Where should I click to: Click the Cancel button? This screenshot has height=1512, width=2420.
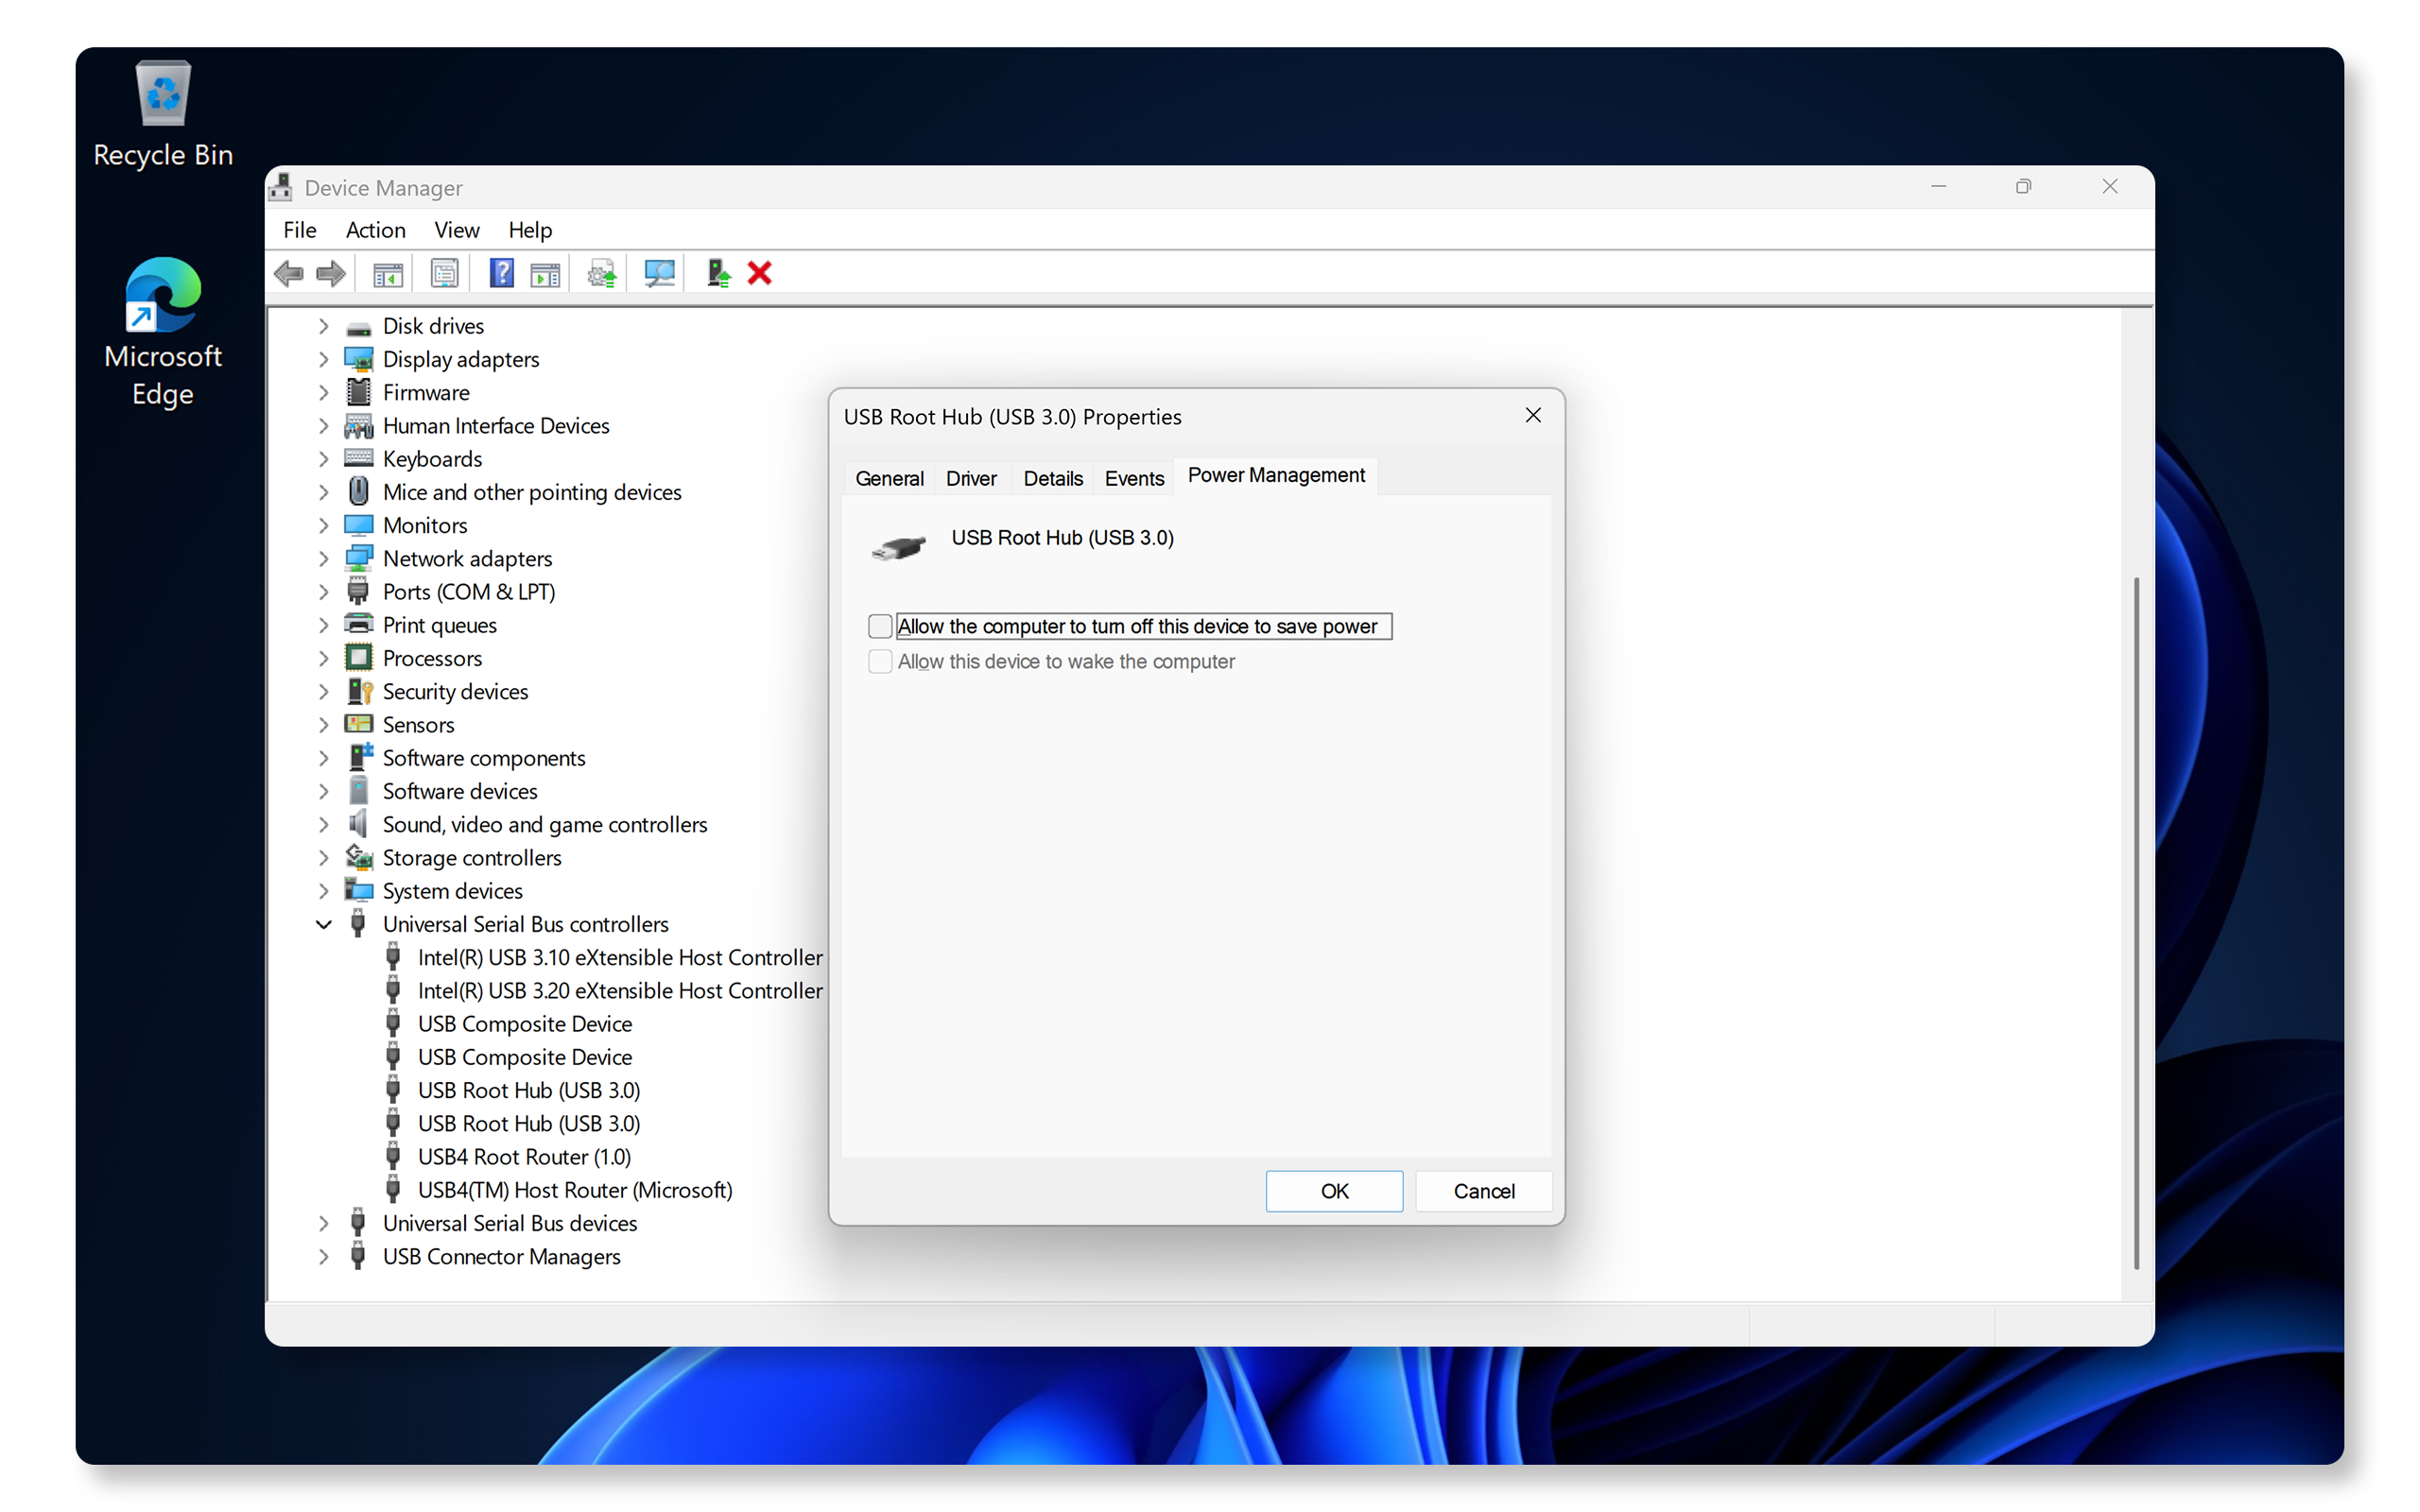tap(1483, 1191)
